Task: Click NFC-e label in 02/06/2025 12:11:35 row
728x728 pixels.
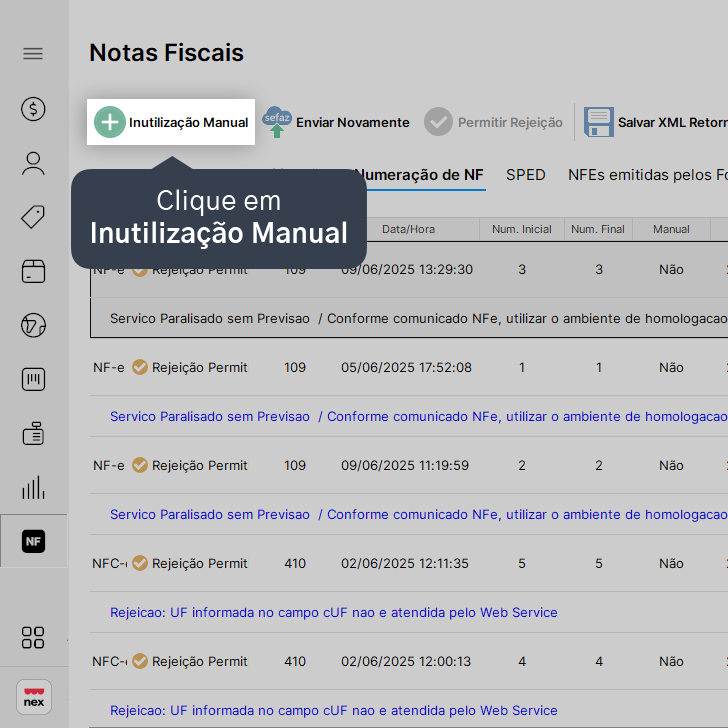Action: [x=110, y=563]
